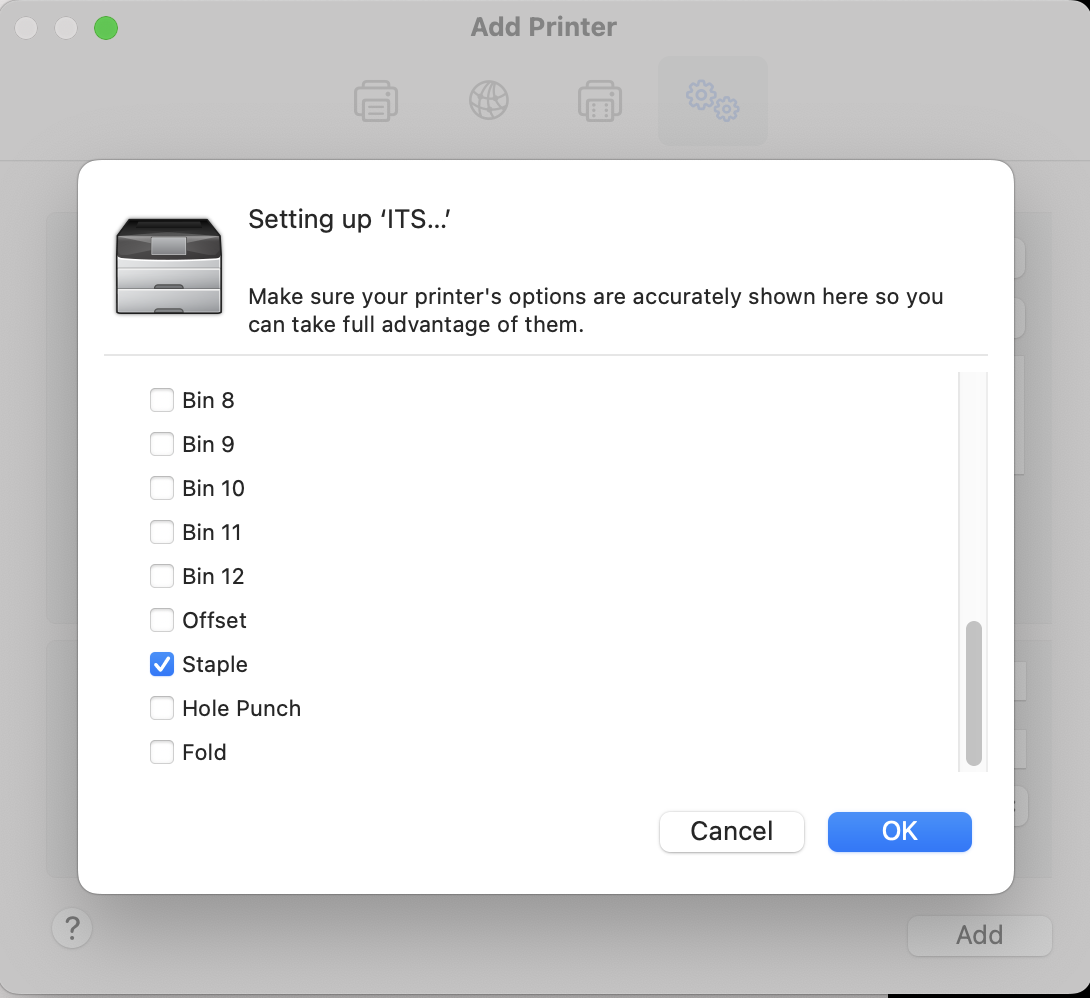Image resolution: width=1090 pixels, height=998 pixels.
Task: Click the help question mark button
Action: click(72, 929)
